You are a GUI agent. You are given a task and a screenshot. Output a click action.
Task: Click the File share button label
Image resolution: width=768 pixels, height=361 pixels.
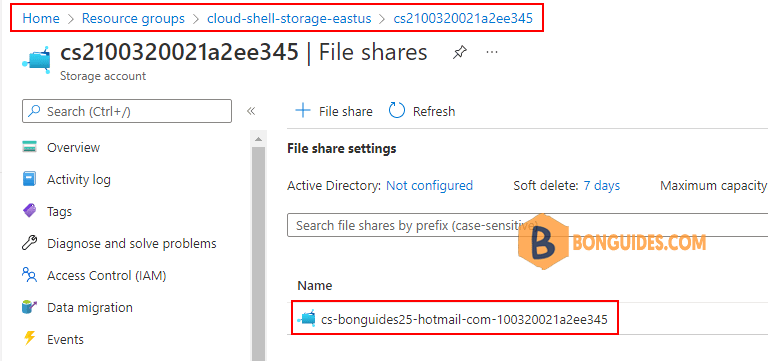tap(345, 112)
